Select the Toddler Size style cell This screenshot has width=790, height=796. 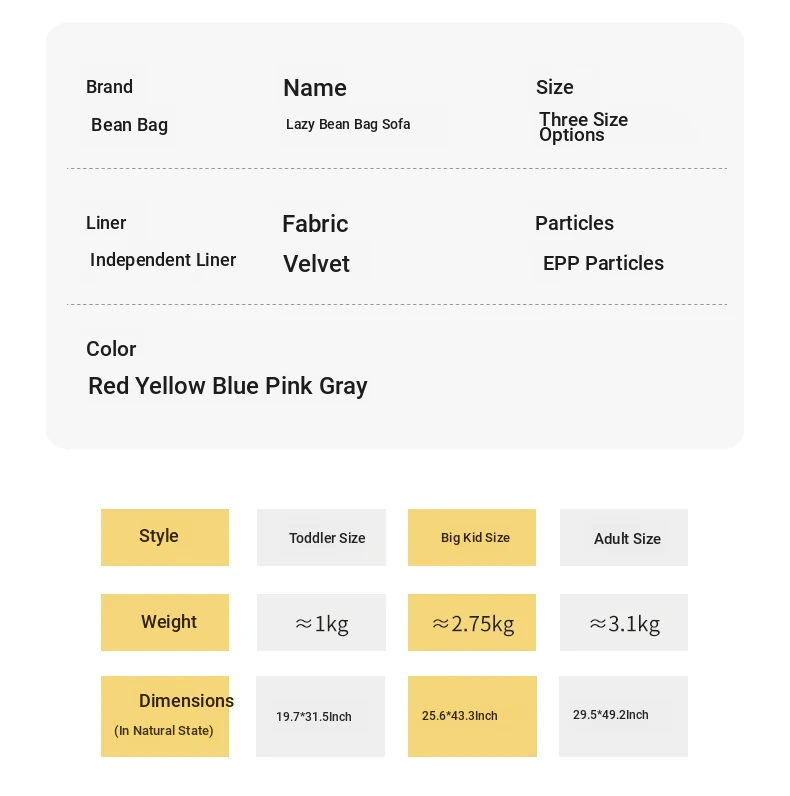[321, 537]
